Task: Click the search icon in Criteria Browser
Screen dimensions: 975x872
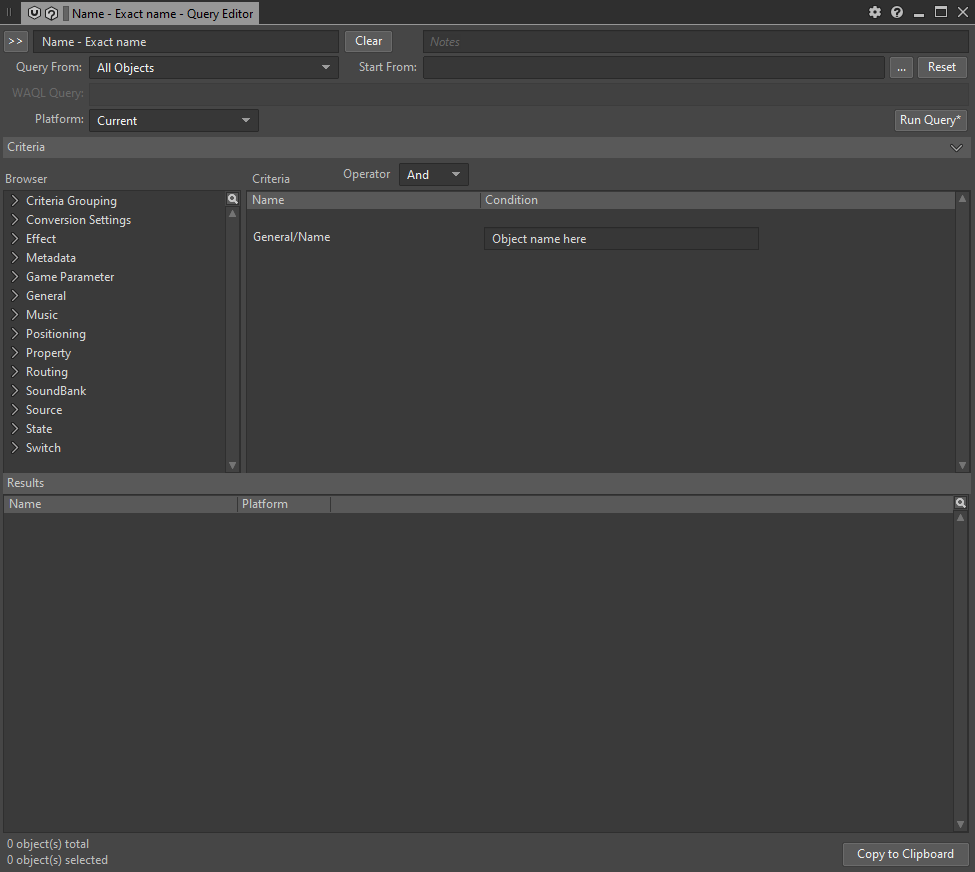Action: [x=233, y=200]
